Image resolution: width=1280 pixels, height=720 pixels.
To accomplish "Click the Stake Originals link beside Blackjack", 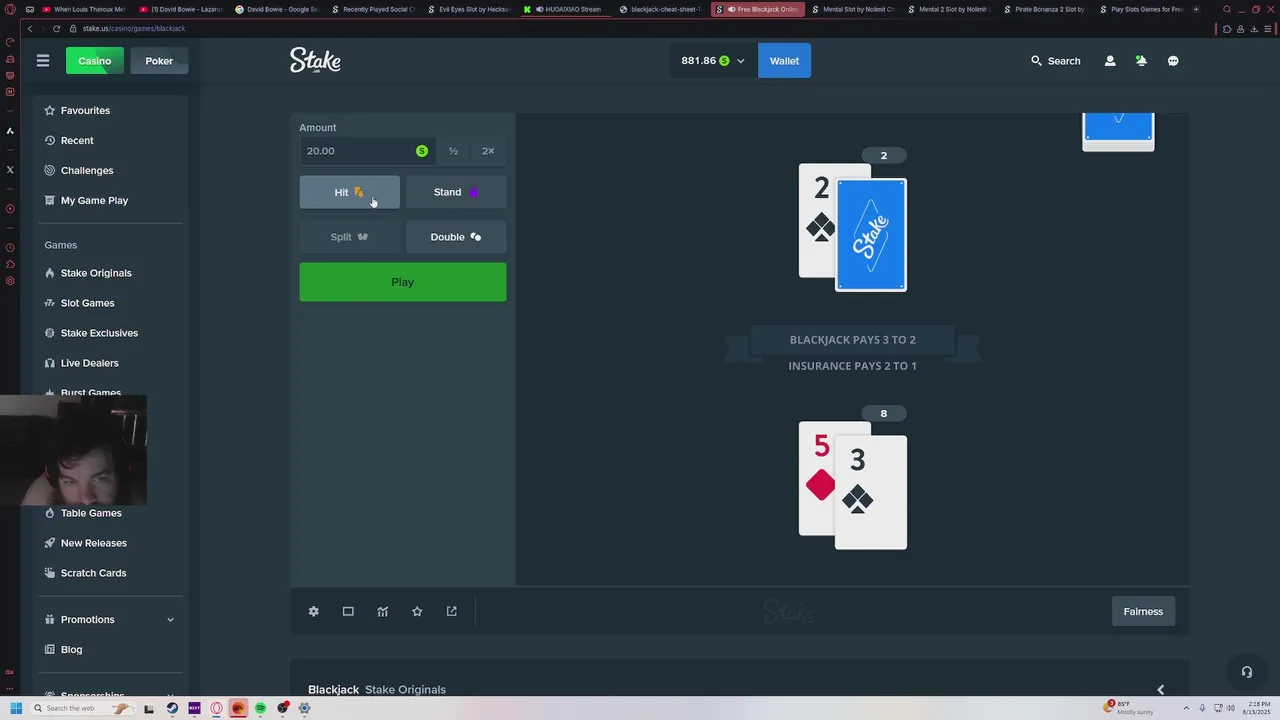I will (405, 689).
